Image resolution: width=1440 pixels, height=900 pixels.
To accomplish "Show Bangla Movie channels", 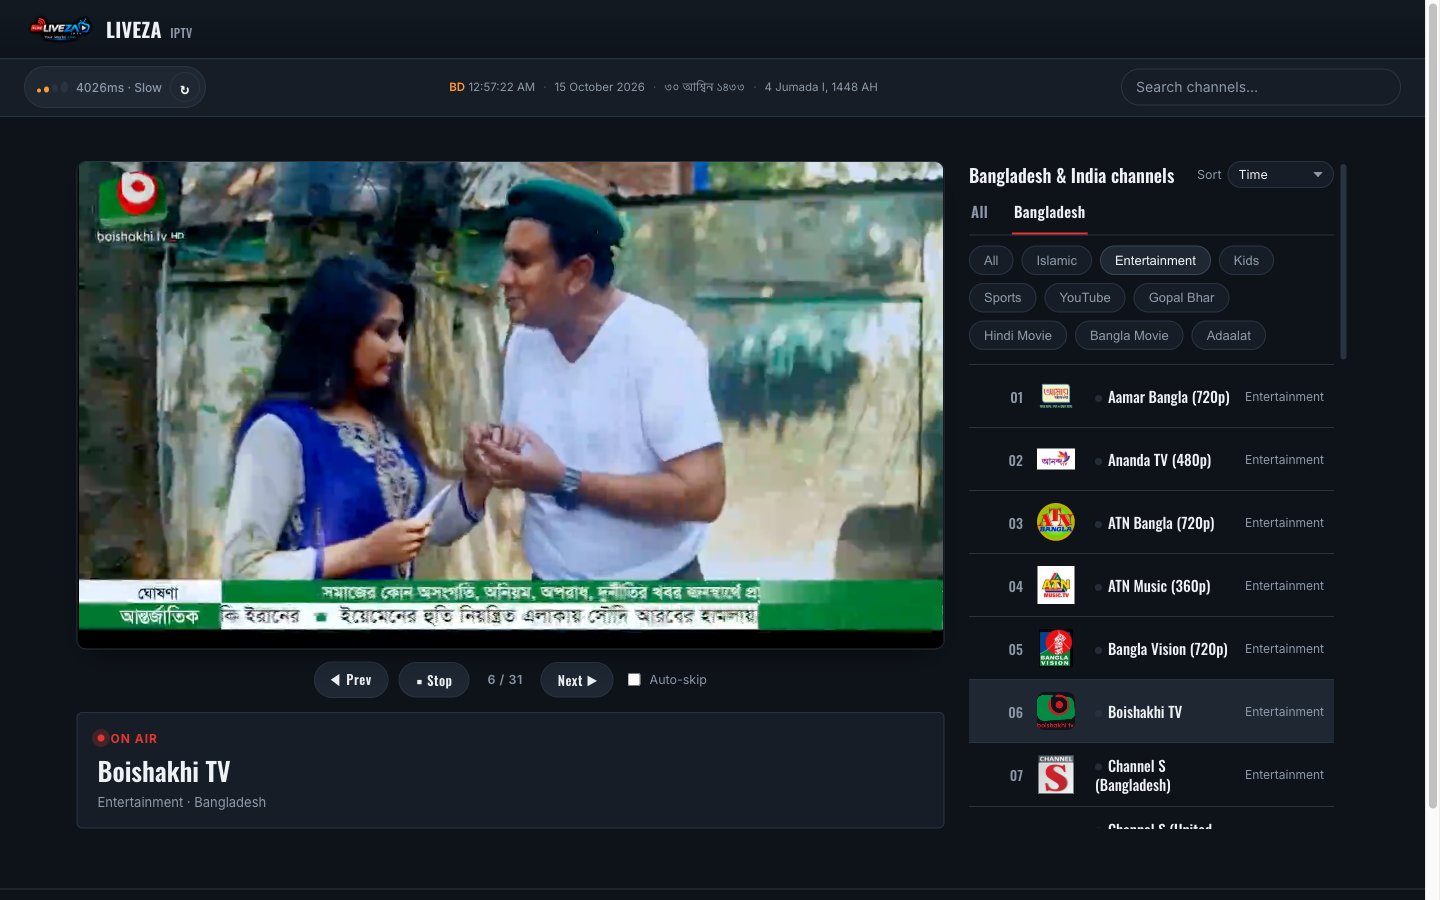I will point(1129,336).
